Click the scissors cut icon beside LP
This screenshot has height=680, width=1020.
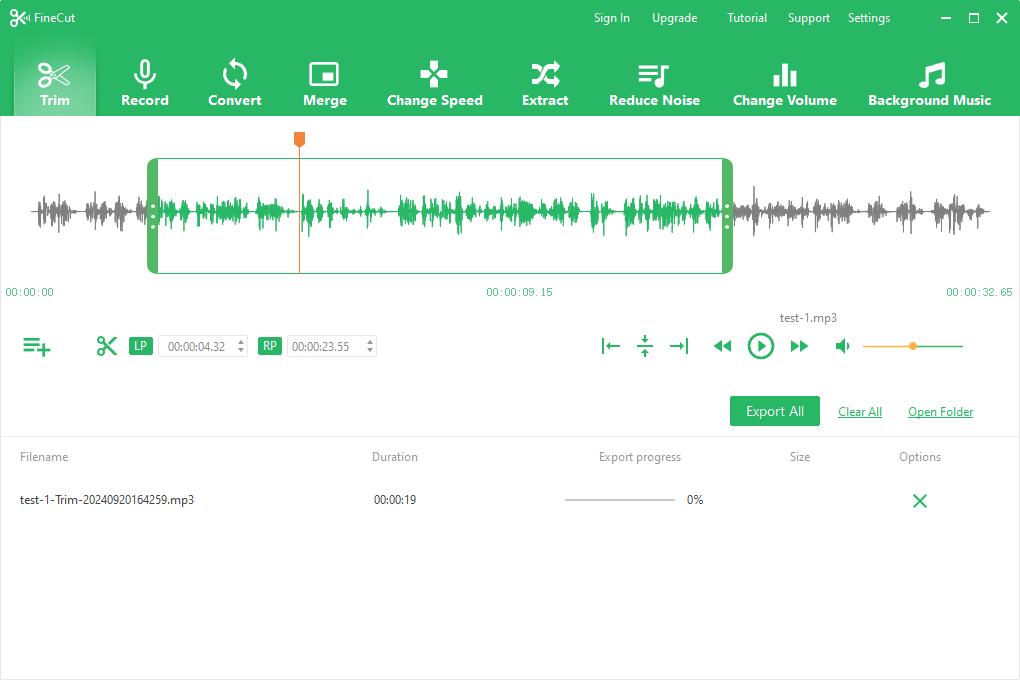pyautogui.click(x=107, y=346)
